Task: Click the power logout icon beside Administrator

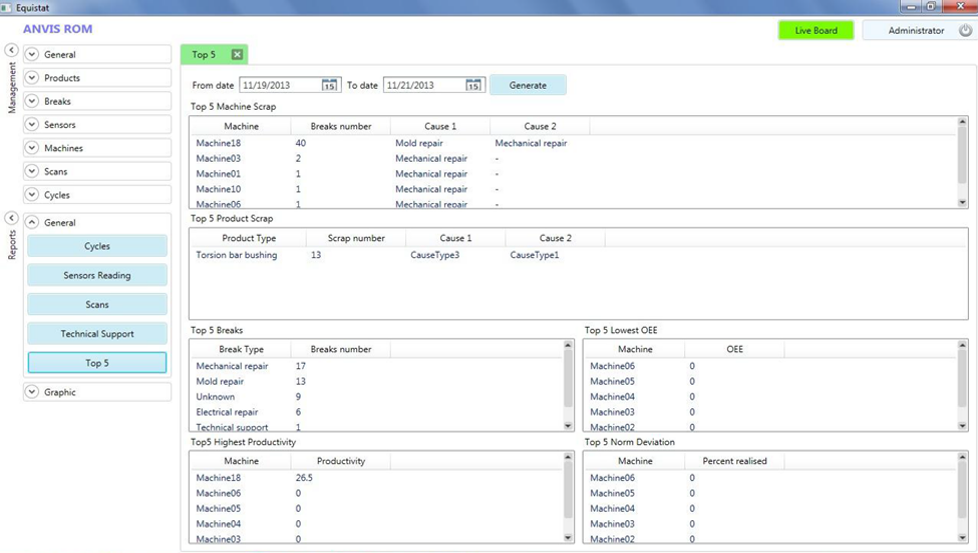Action: click(965, 31)
